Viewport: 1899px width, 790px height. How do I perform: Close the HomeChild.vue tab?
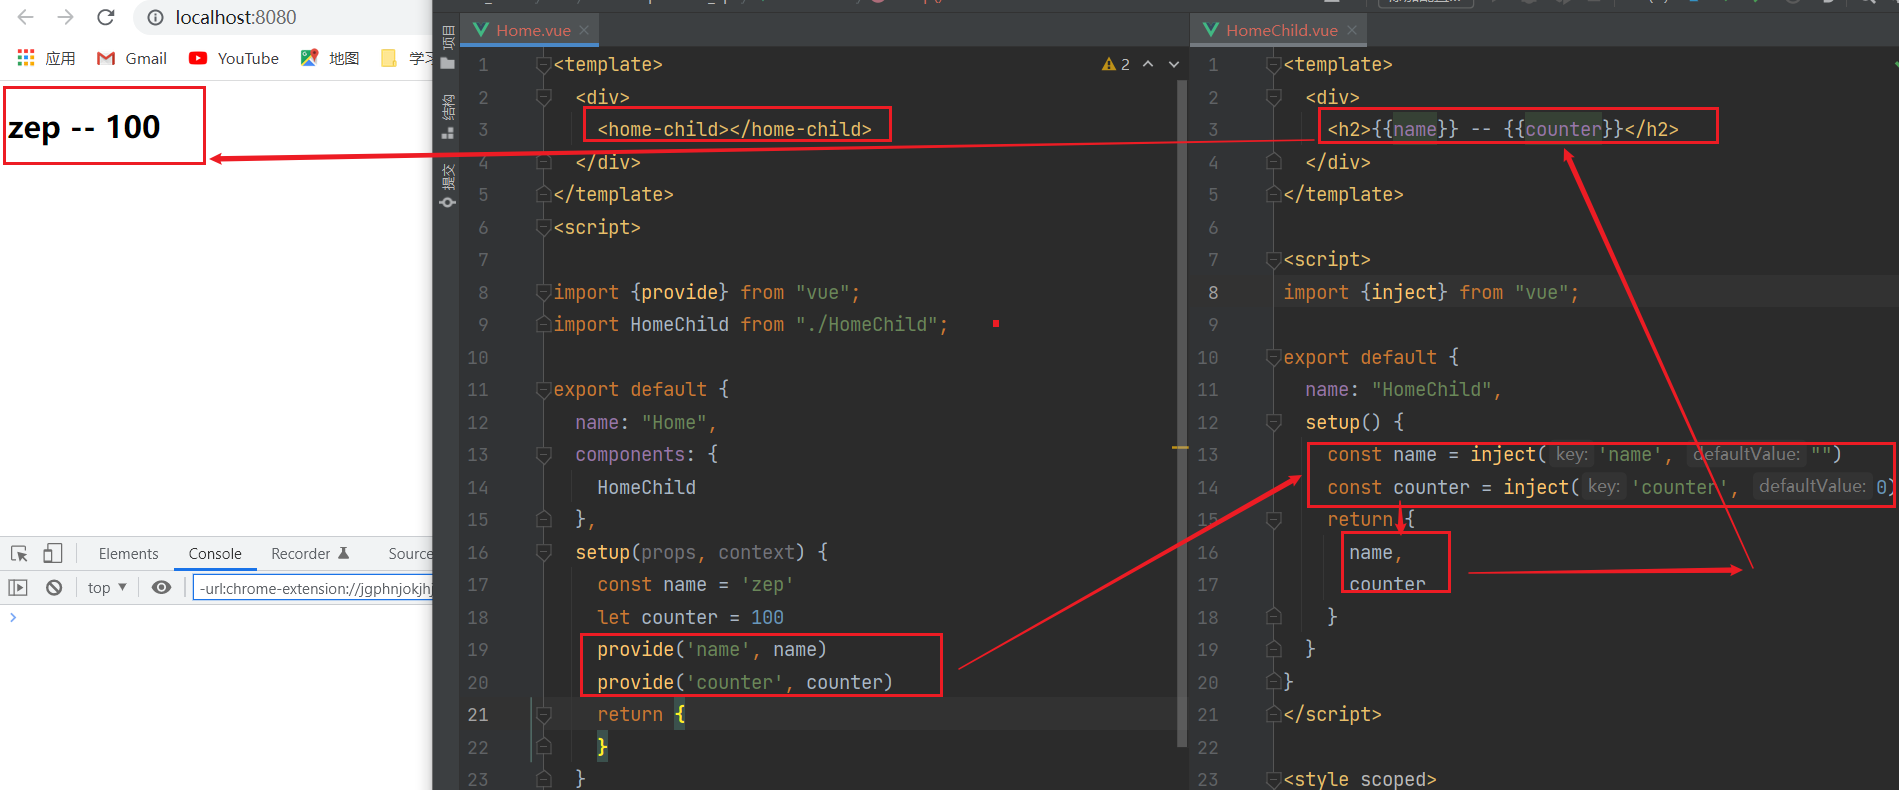point(1352,30)
